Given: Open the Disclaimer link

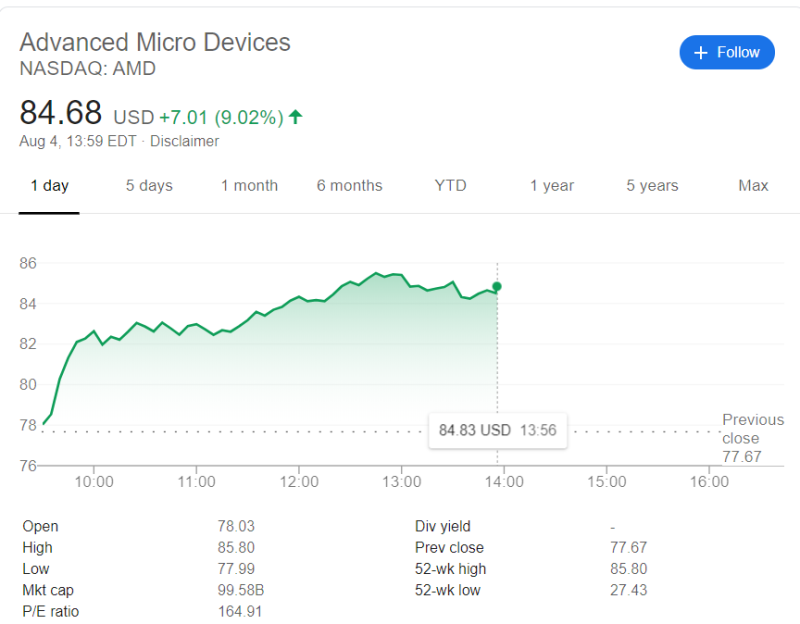Looking at the screenshot, I should 184,141.
